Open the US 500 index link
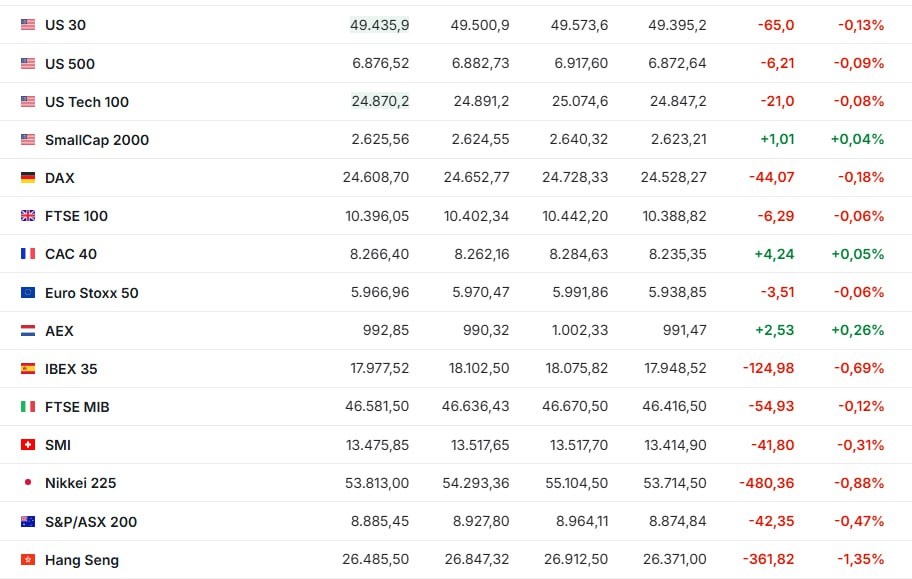The image size is (912, 579). 70,64
